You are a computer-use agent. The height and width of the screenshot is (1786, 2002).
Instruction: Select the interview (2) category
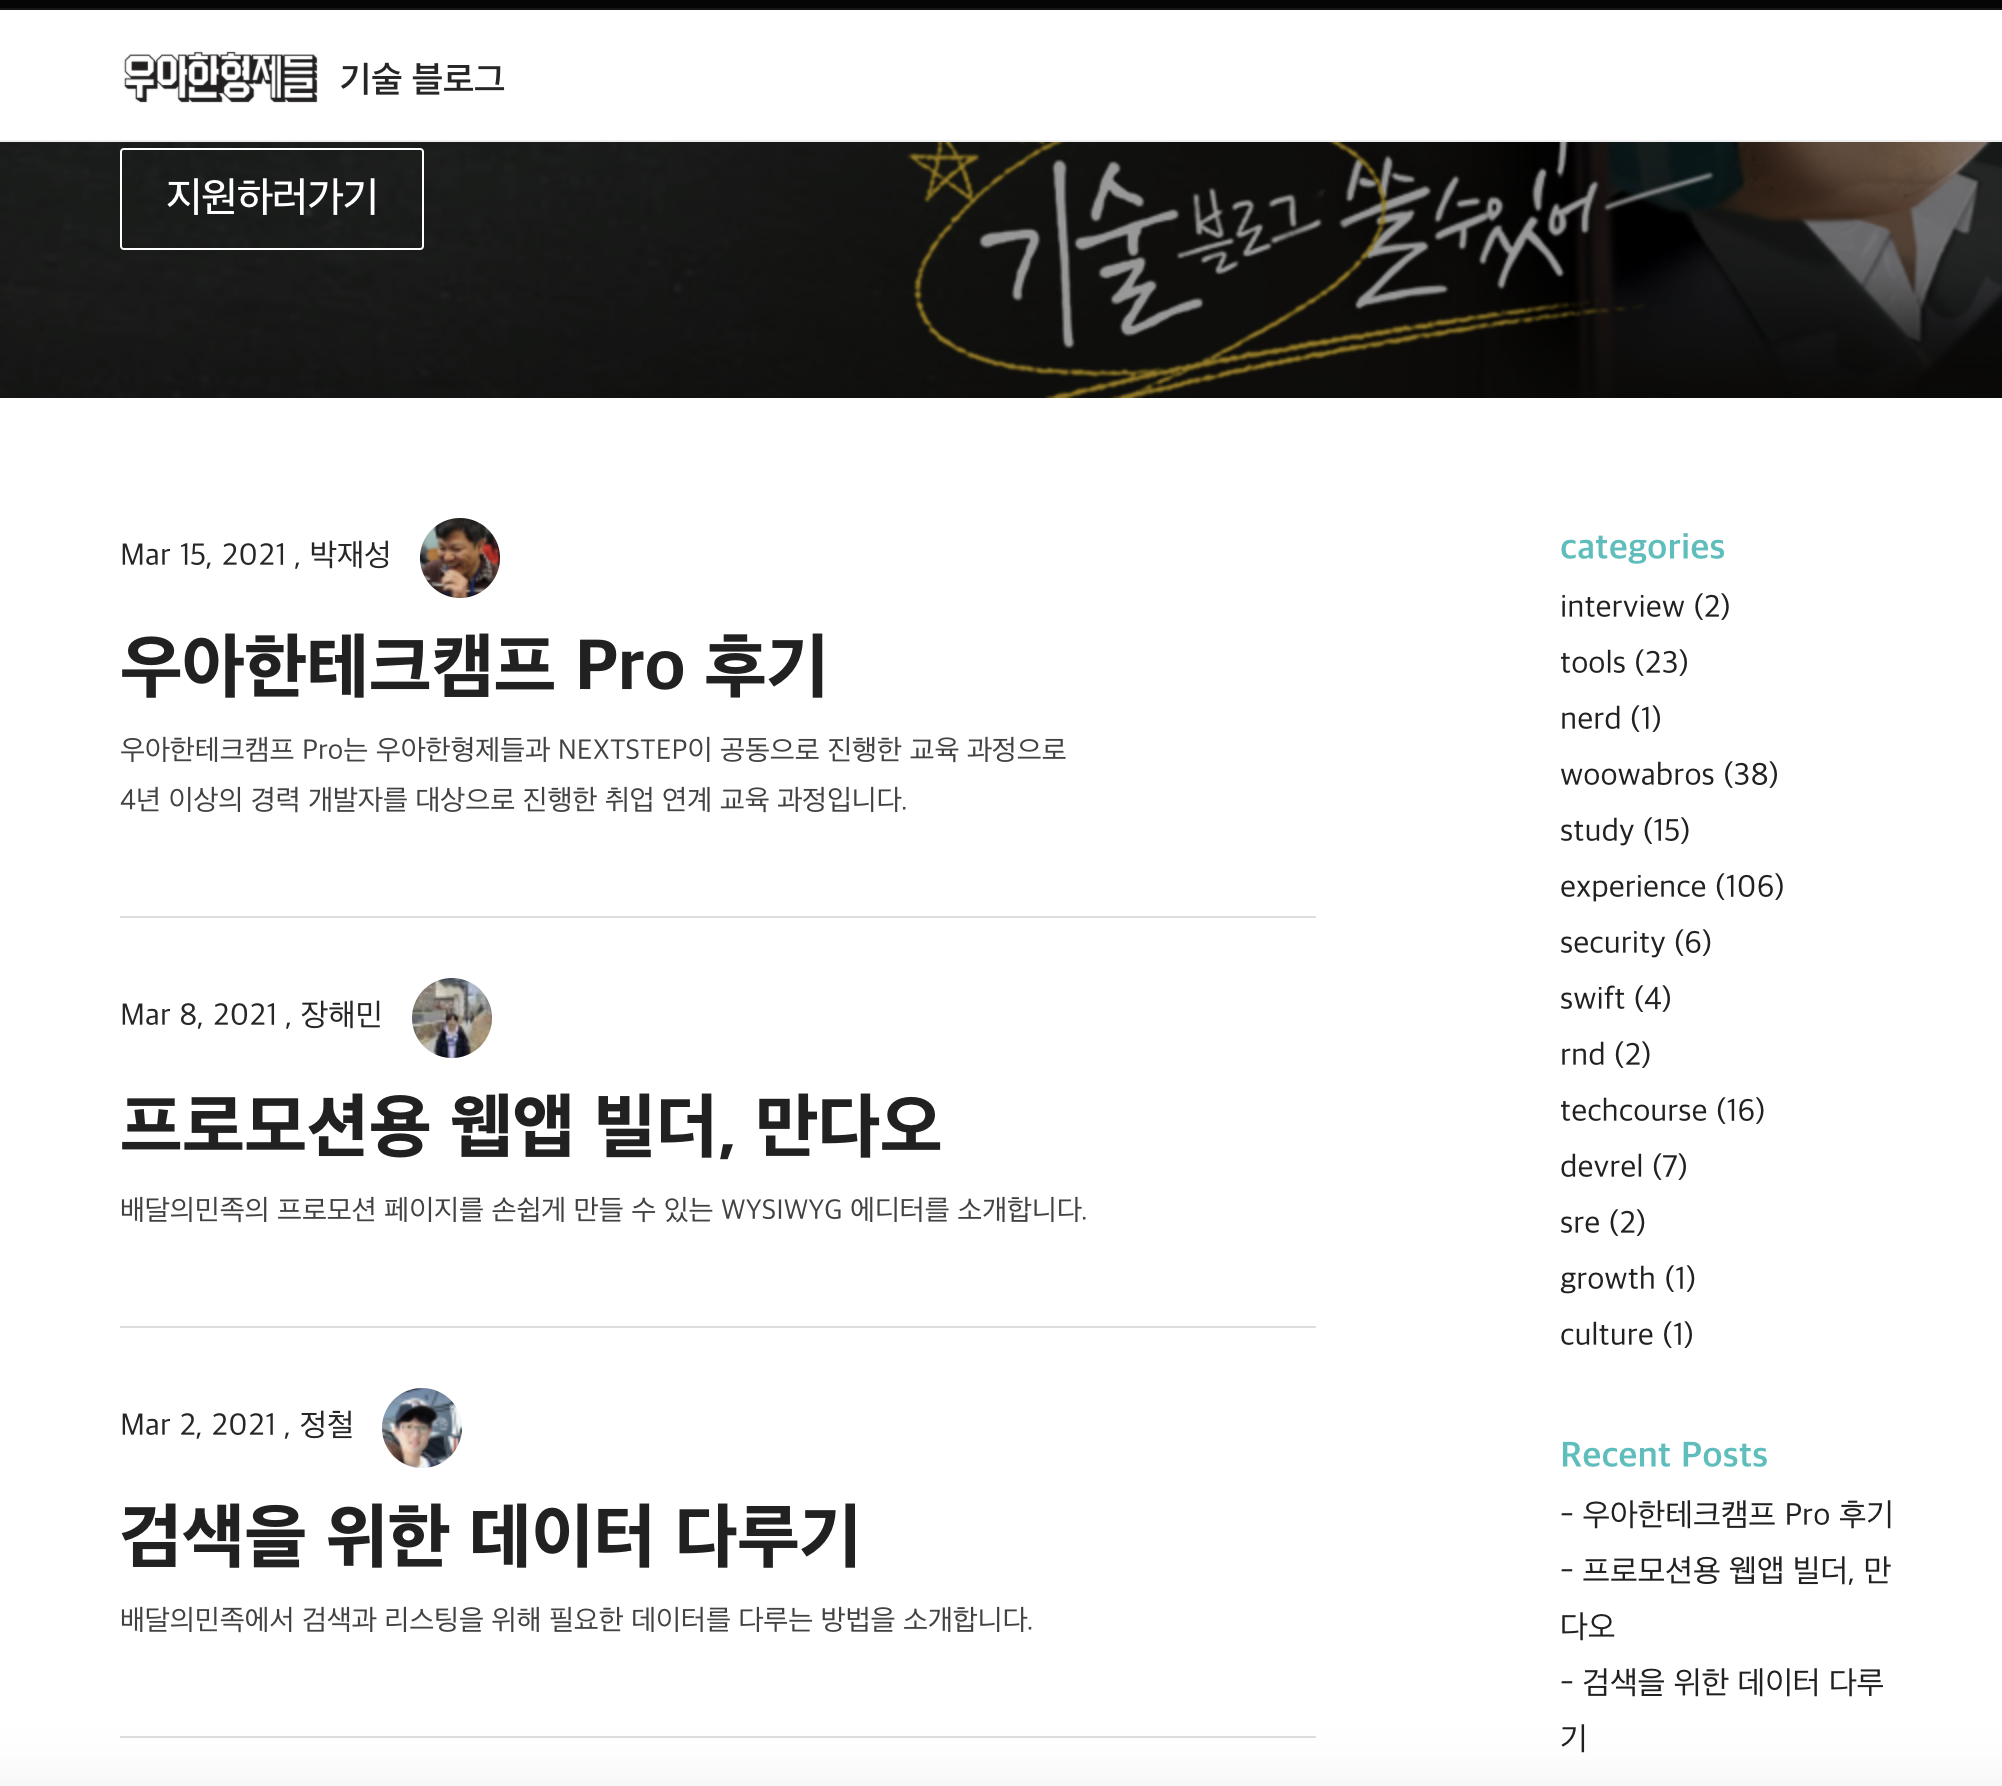[x=1645, y=606]
